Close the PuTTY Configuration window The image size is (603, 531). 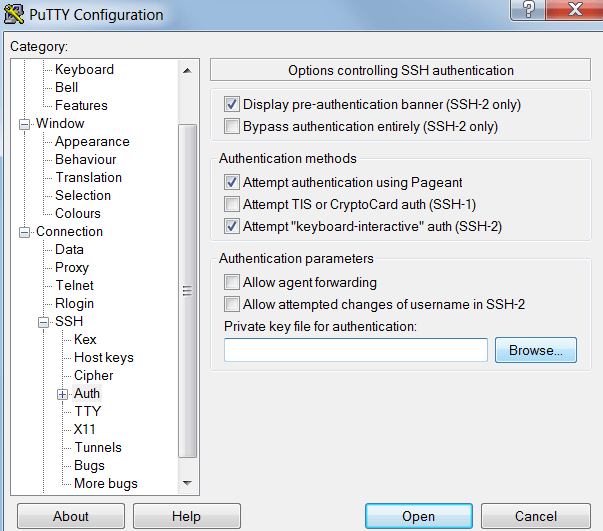[x=575, y=9]
